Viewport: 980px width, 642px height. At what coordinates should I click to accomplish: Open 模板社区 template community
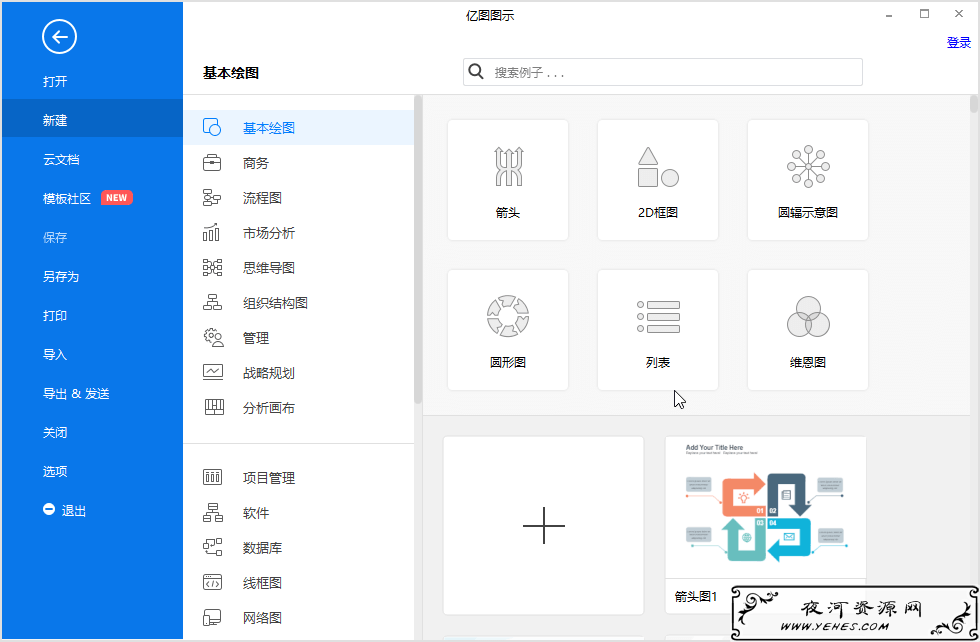(x=67, y=199)
